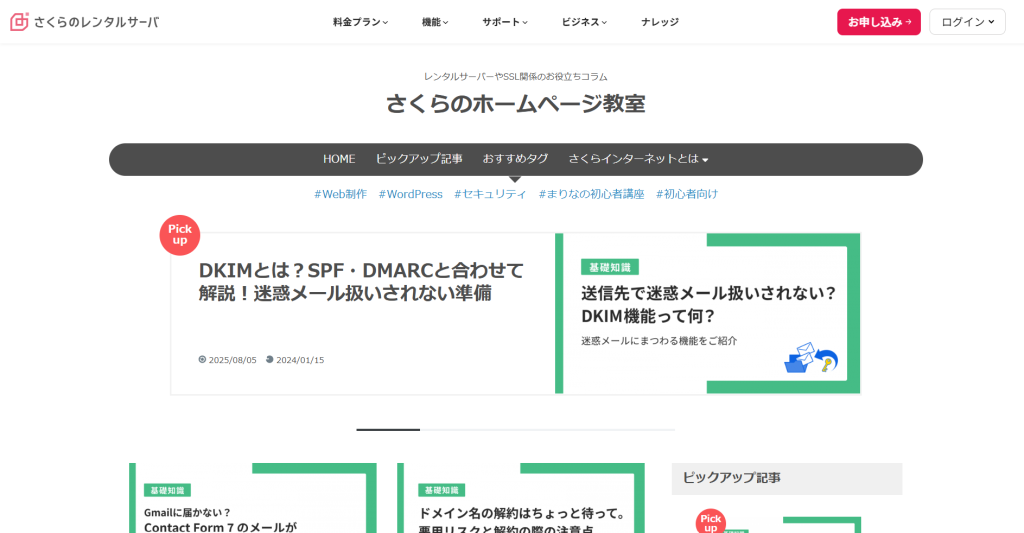
Task: Click the DKIM機能って何？ featured thumbnail
Action: 707,314
